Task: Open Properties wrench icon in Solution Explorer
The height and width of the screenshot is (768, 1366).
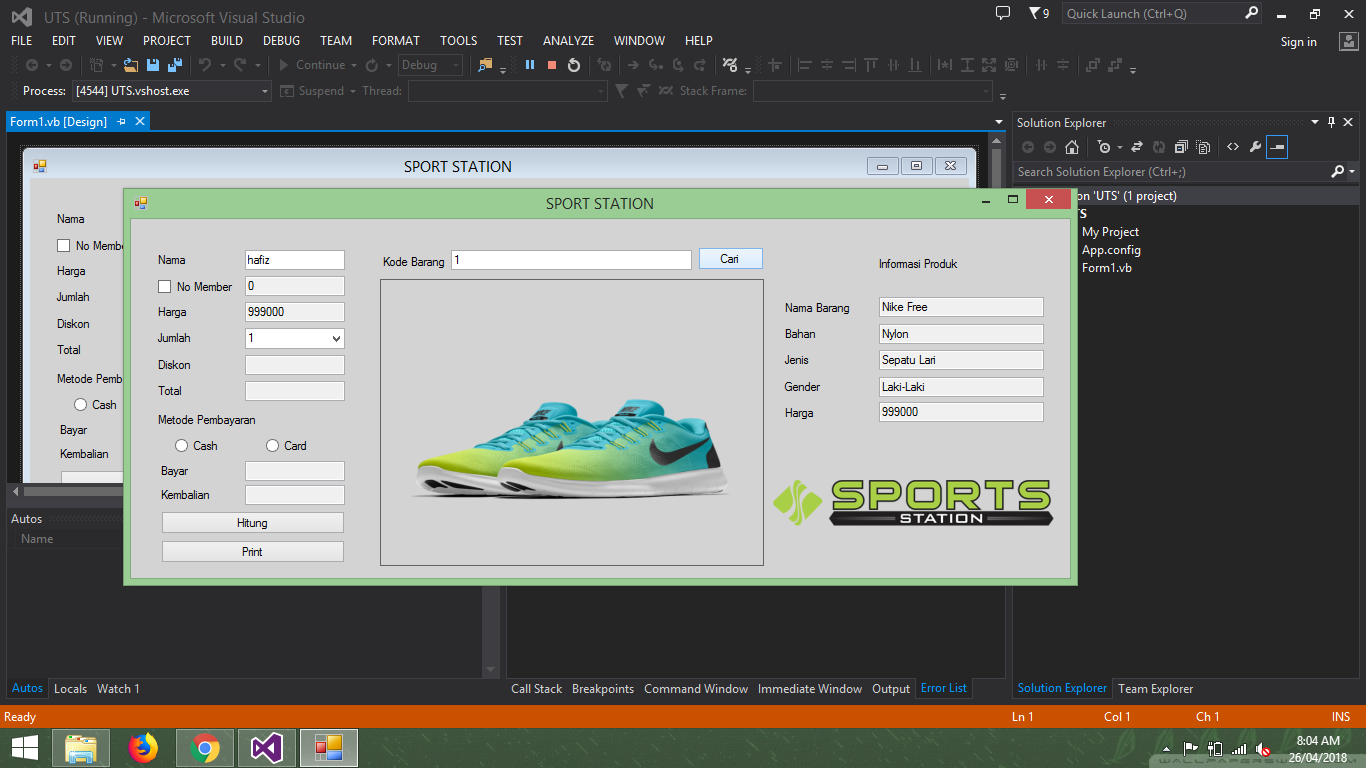Action: pyautogui.click(x=1255, y=147)
